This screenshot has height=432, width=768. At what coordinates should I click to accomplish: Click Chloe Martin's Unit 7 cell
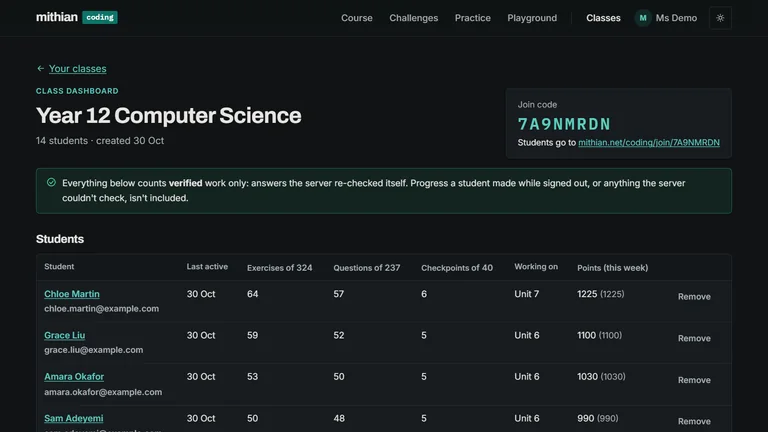pos(527,294)
